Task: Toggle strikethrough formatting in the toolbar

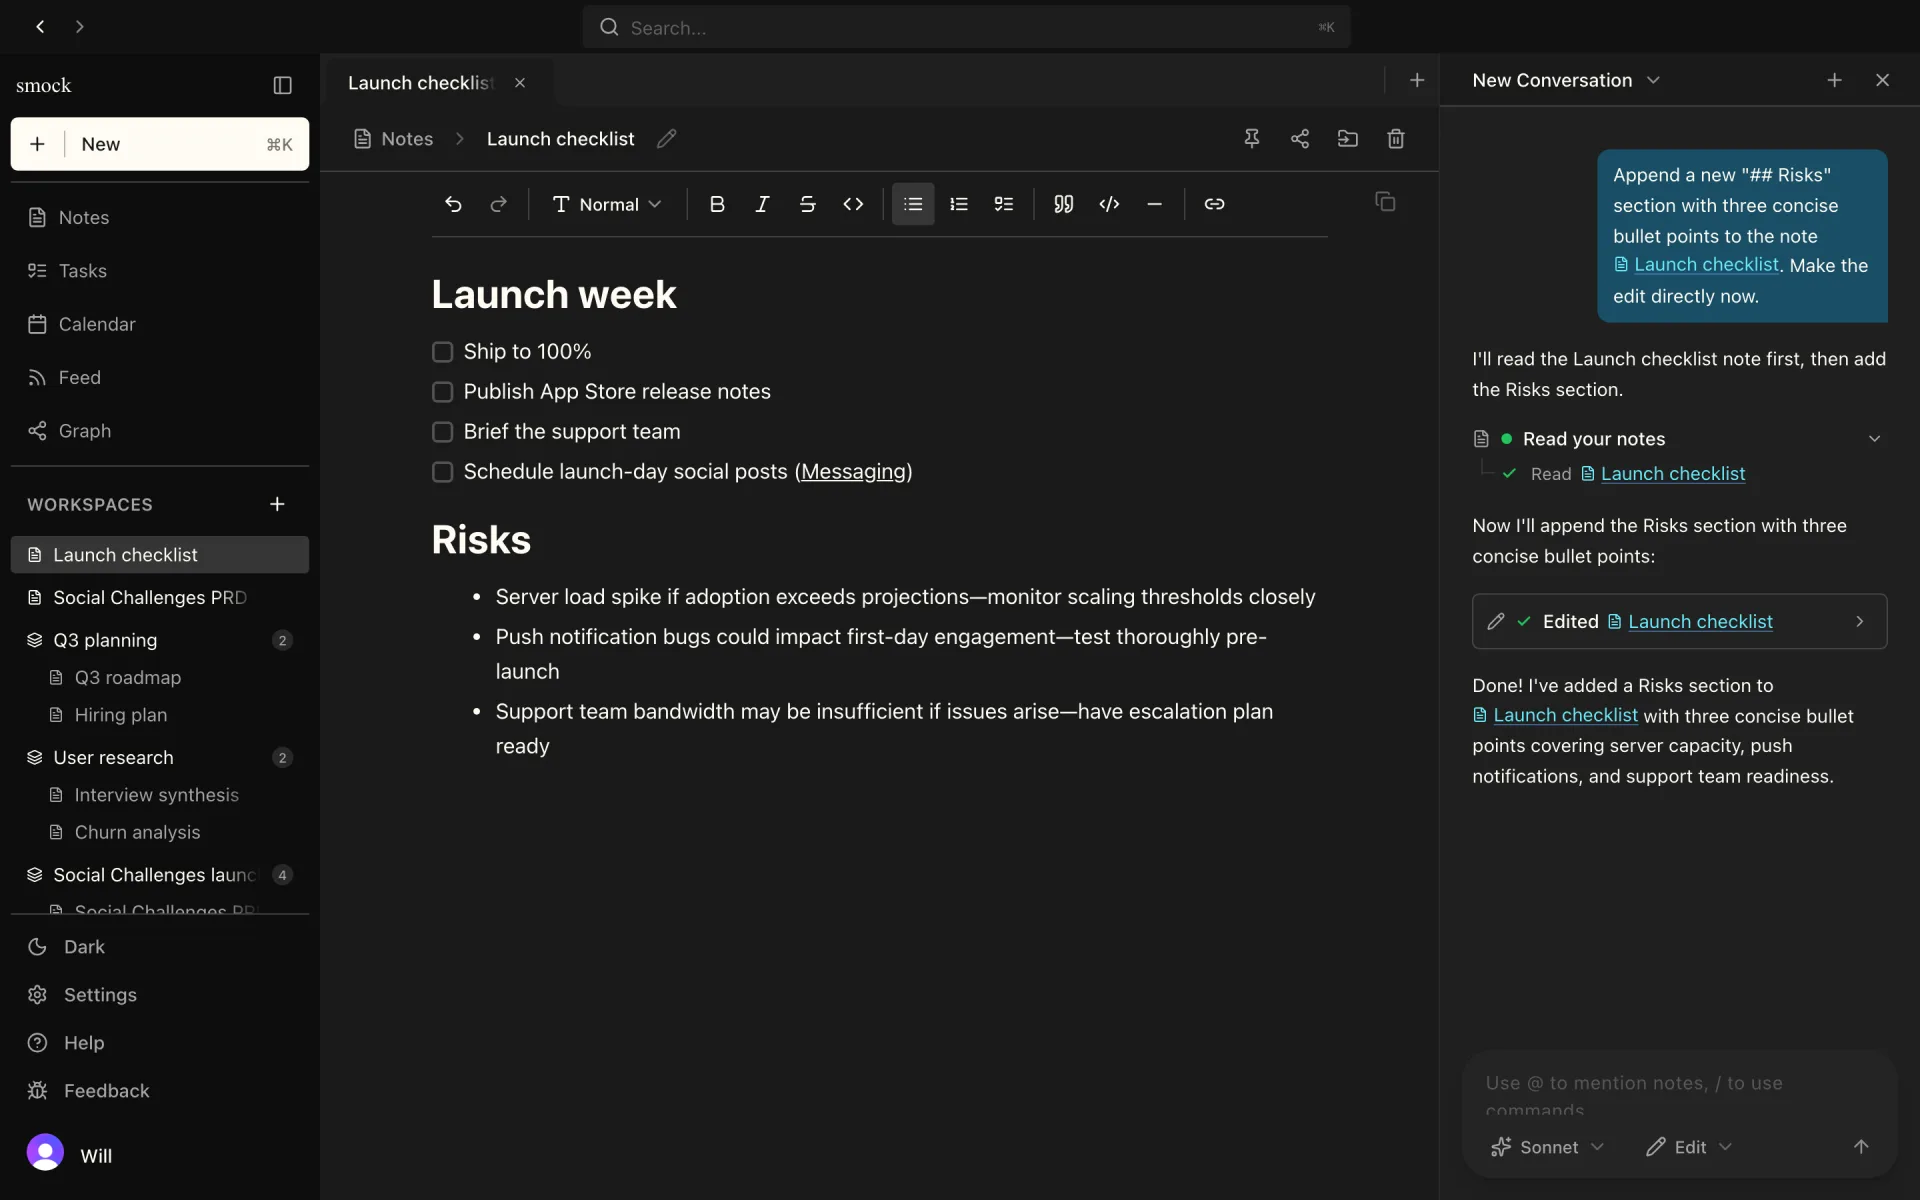Action: (x=807, y=204)
